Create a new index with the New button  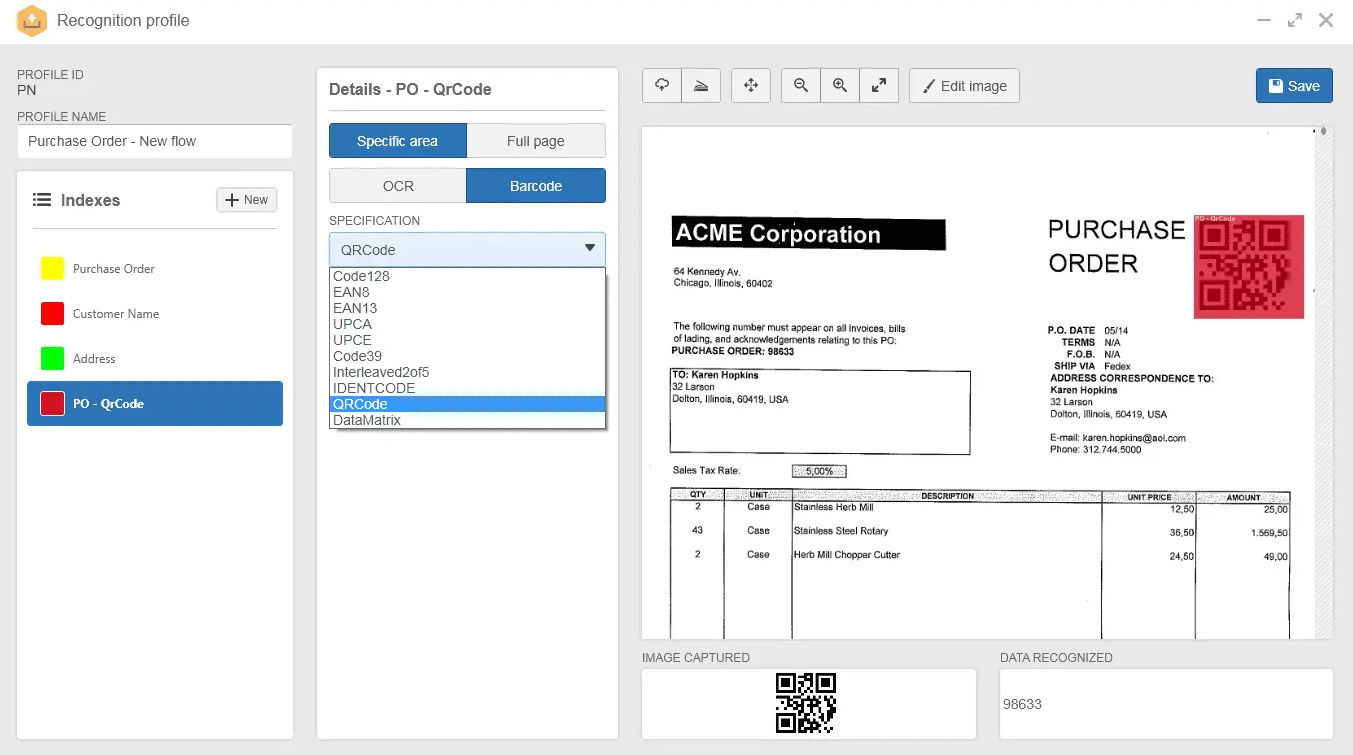point(246,200)
